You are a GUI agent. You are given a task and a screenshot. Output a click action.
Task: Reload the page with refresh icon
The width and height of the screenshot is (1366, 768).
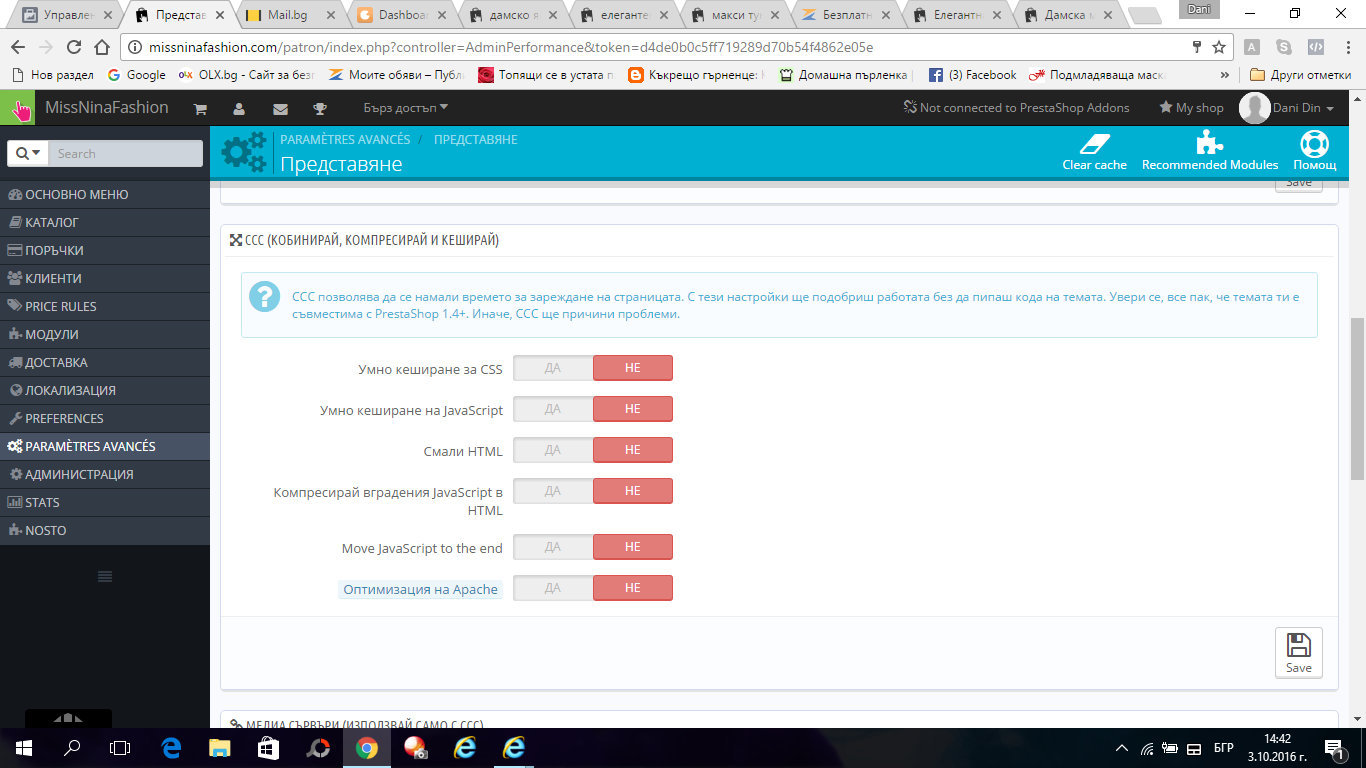(x=73, y=47)
